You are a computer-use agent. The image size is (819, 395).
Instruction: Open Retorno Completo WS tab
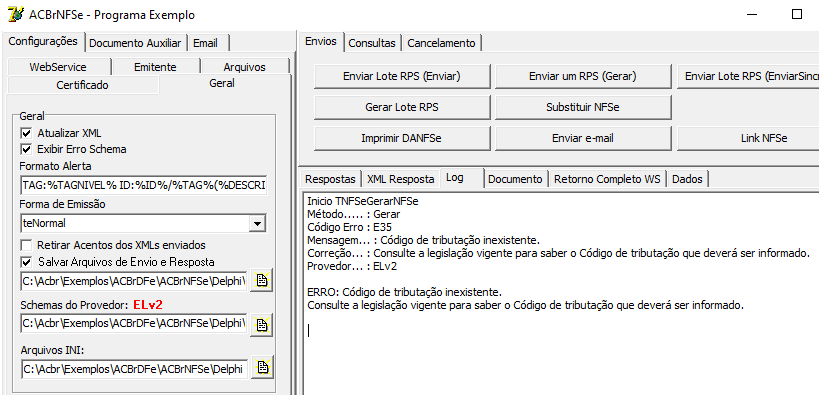point(607,179)
